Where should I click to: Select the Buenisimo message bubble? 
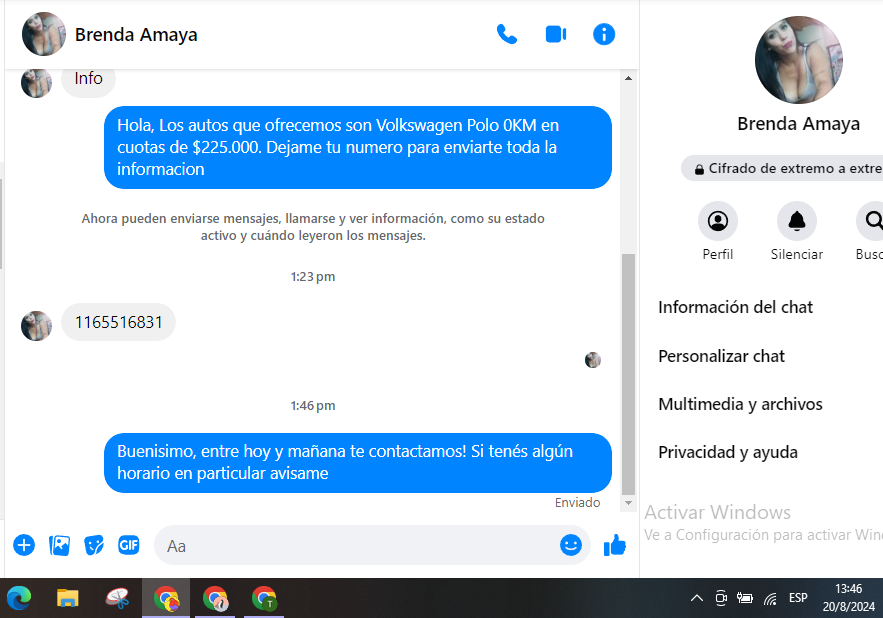(x=358, y=463)
